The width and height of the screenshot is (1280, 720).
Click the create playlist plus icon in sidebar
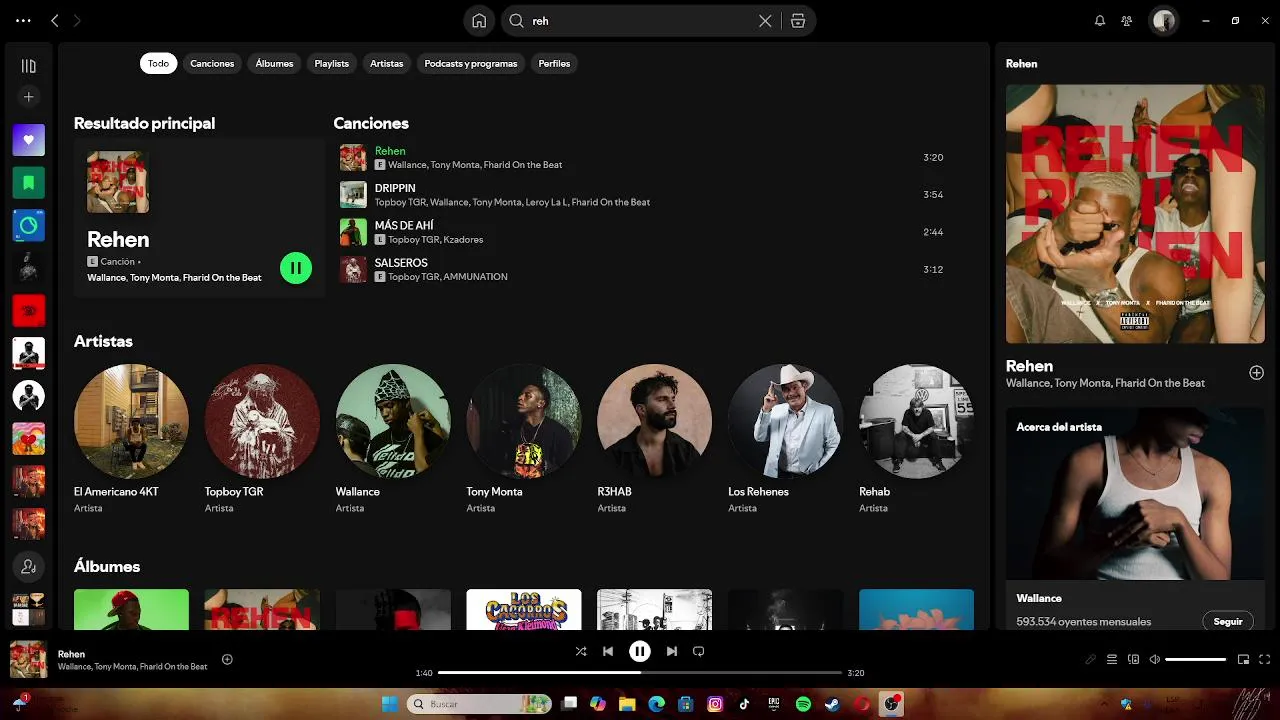pos(28,97)
